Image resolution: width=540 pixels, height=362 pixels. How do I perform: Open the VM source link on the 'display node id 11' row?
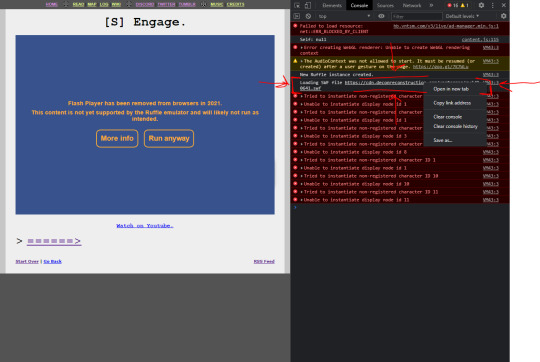[491, 200]
